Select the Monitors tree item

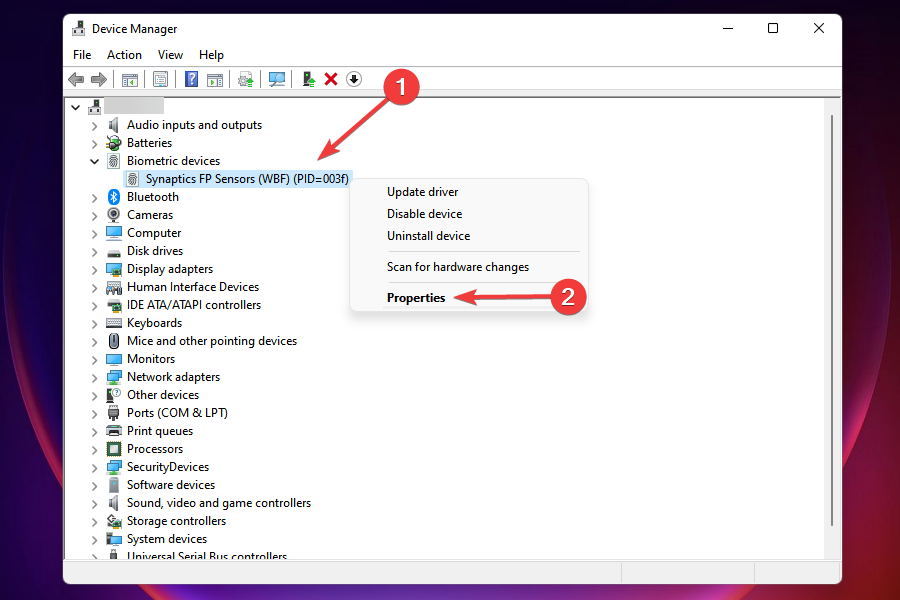tap(151, 359)
